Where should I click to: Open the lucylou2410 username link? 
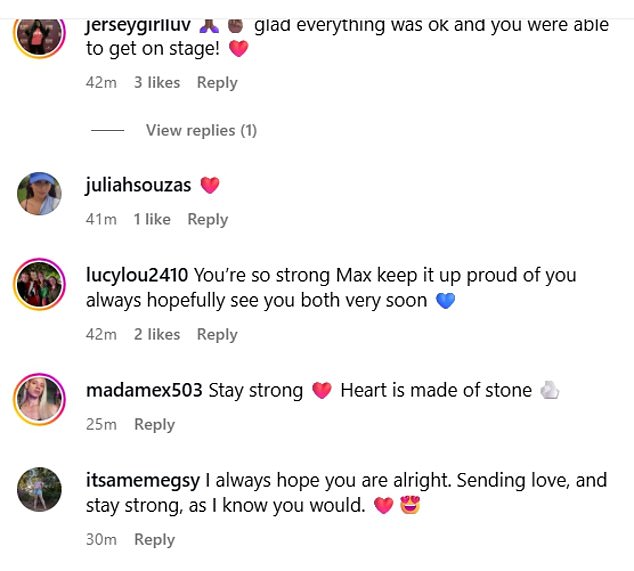tap(137, 275)
